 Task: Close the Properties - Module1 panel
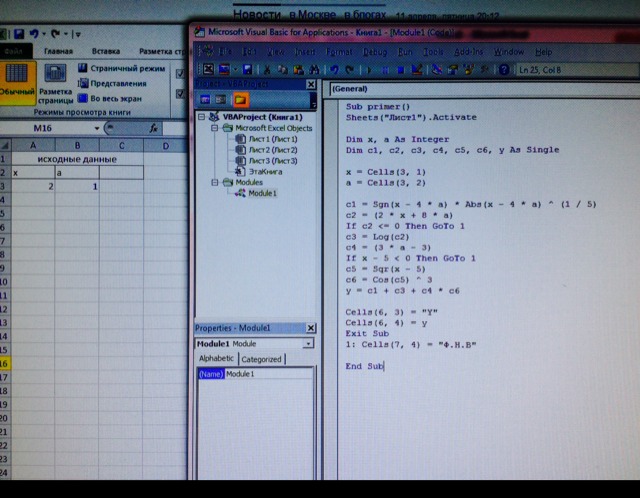coord(311,328)
